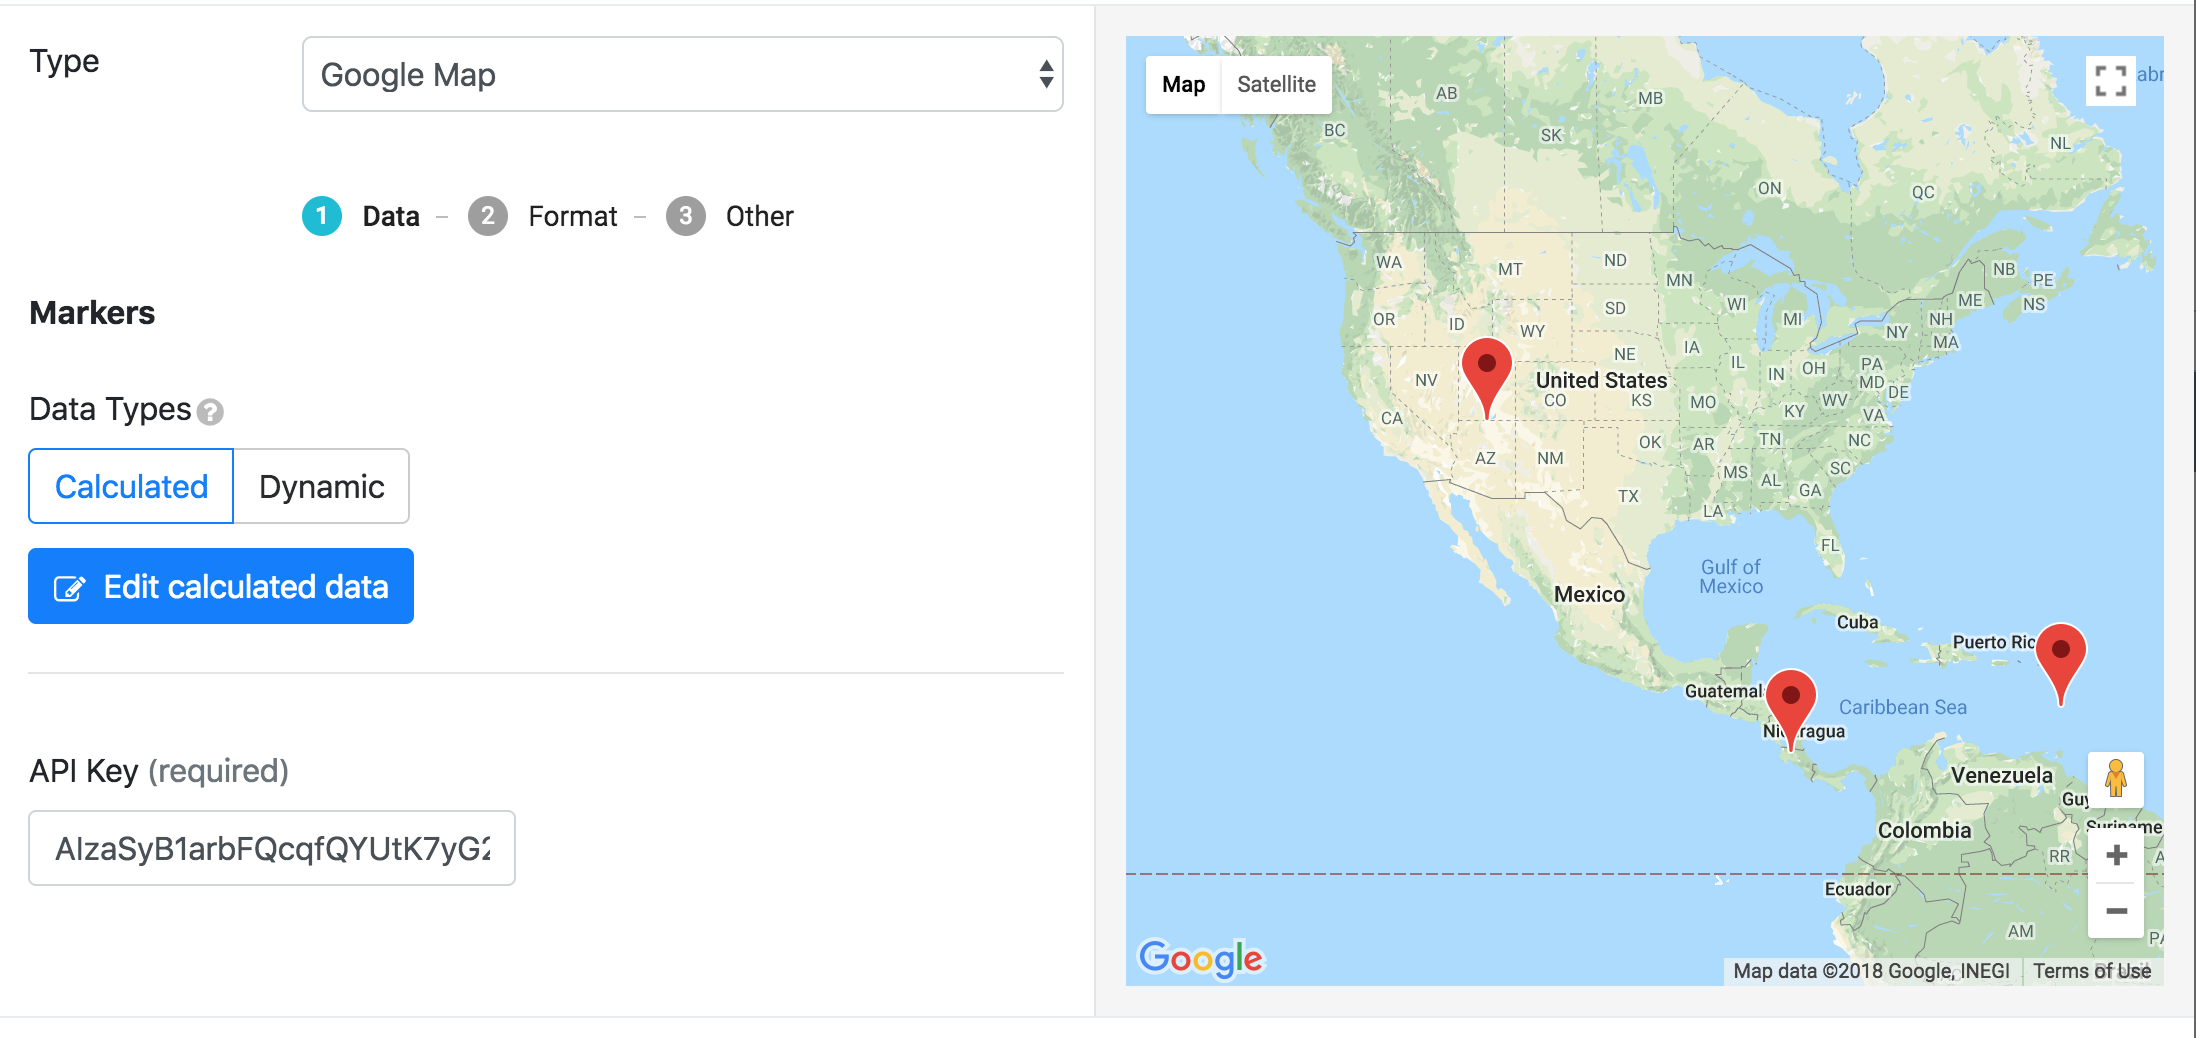Click the Data Types help icon
Image resolution: width=2196 pixels, height=1038 pixels.
pyautogui.click(x=210, y=412)
